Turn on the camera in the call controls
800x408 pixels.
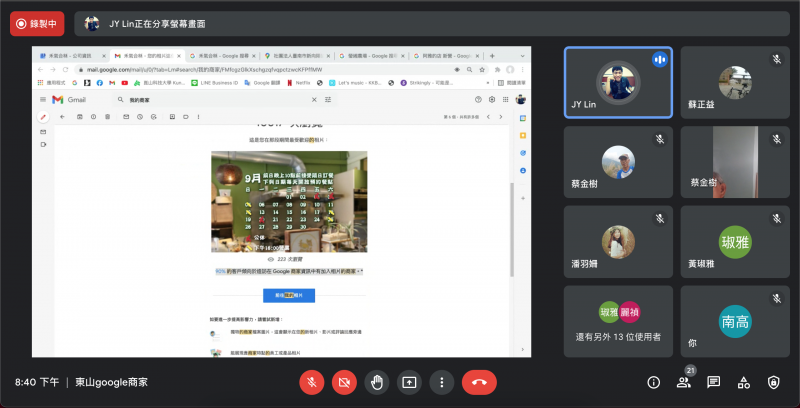point(344,382)
